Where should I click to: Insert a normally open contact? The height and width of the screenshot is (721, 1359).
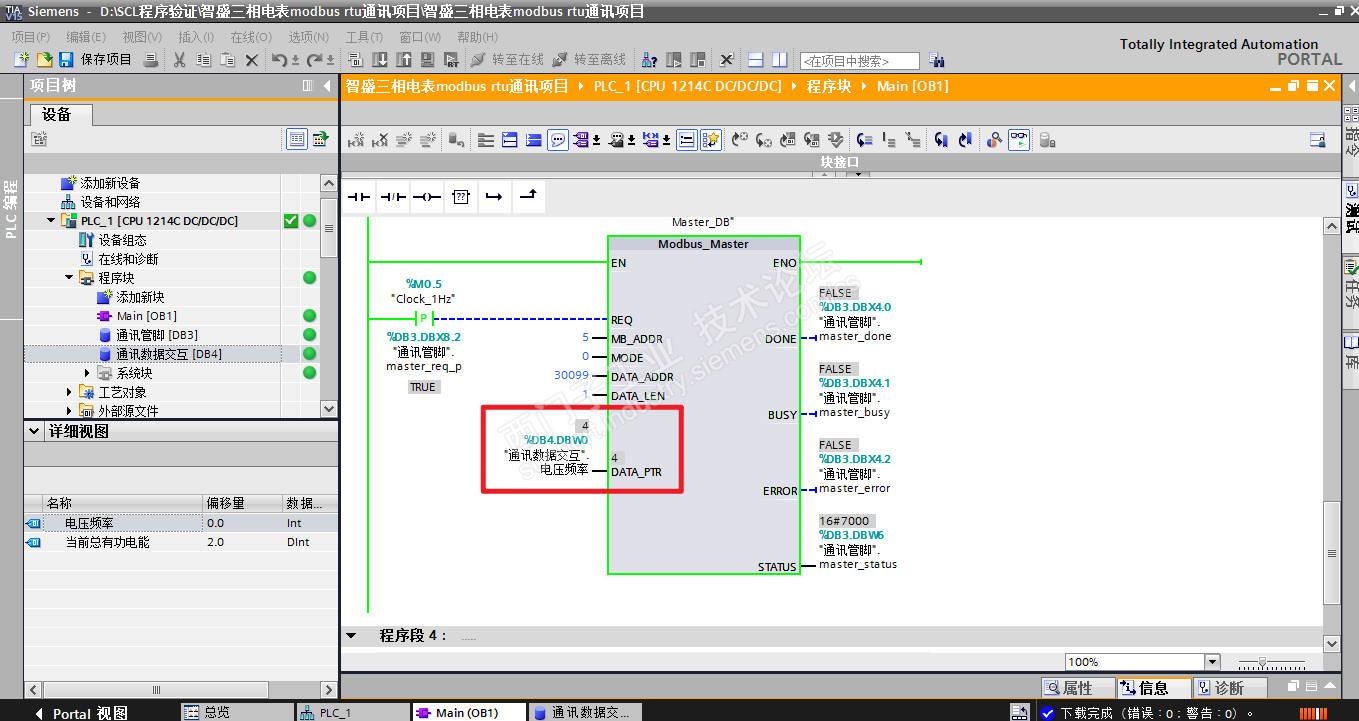tap(358, 197)
